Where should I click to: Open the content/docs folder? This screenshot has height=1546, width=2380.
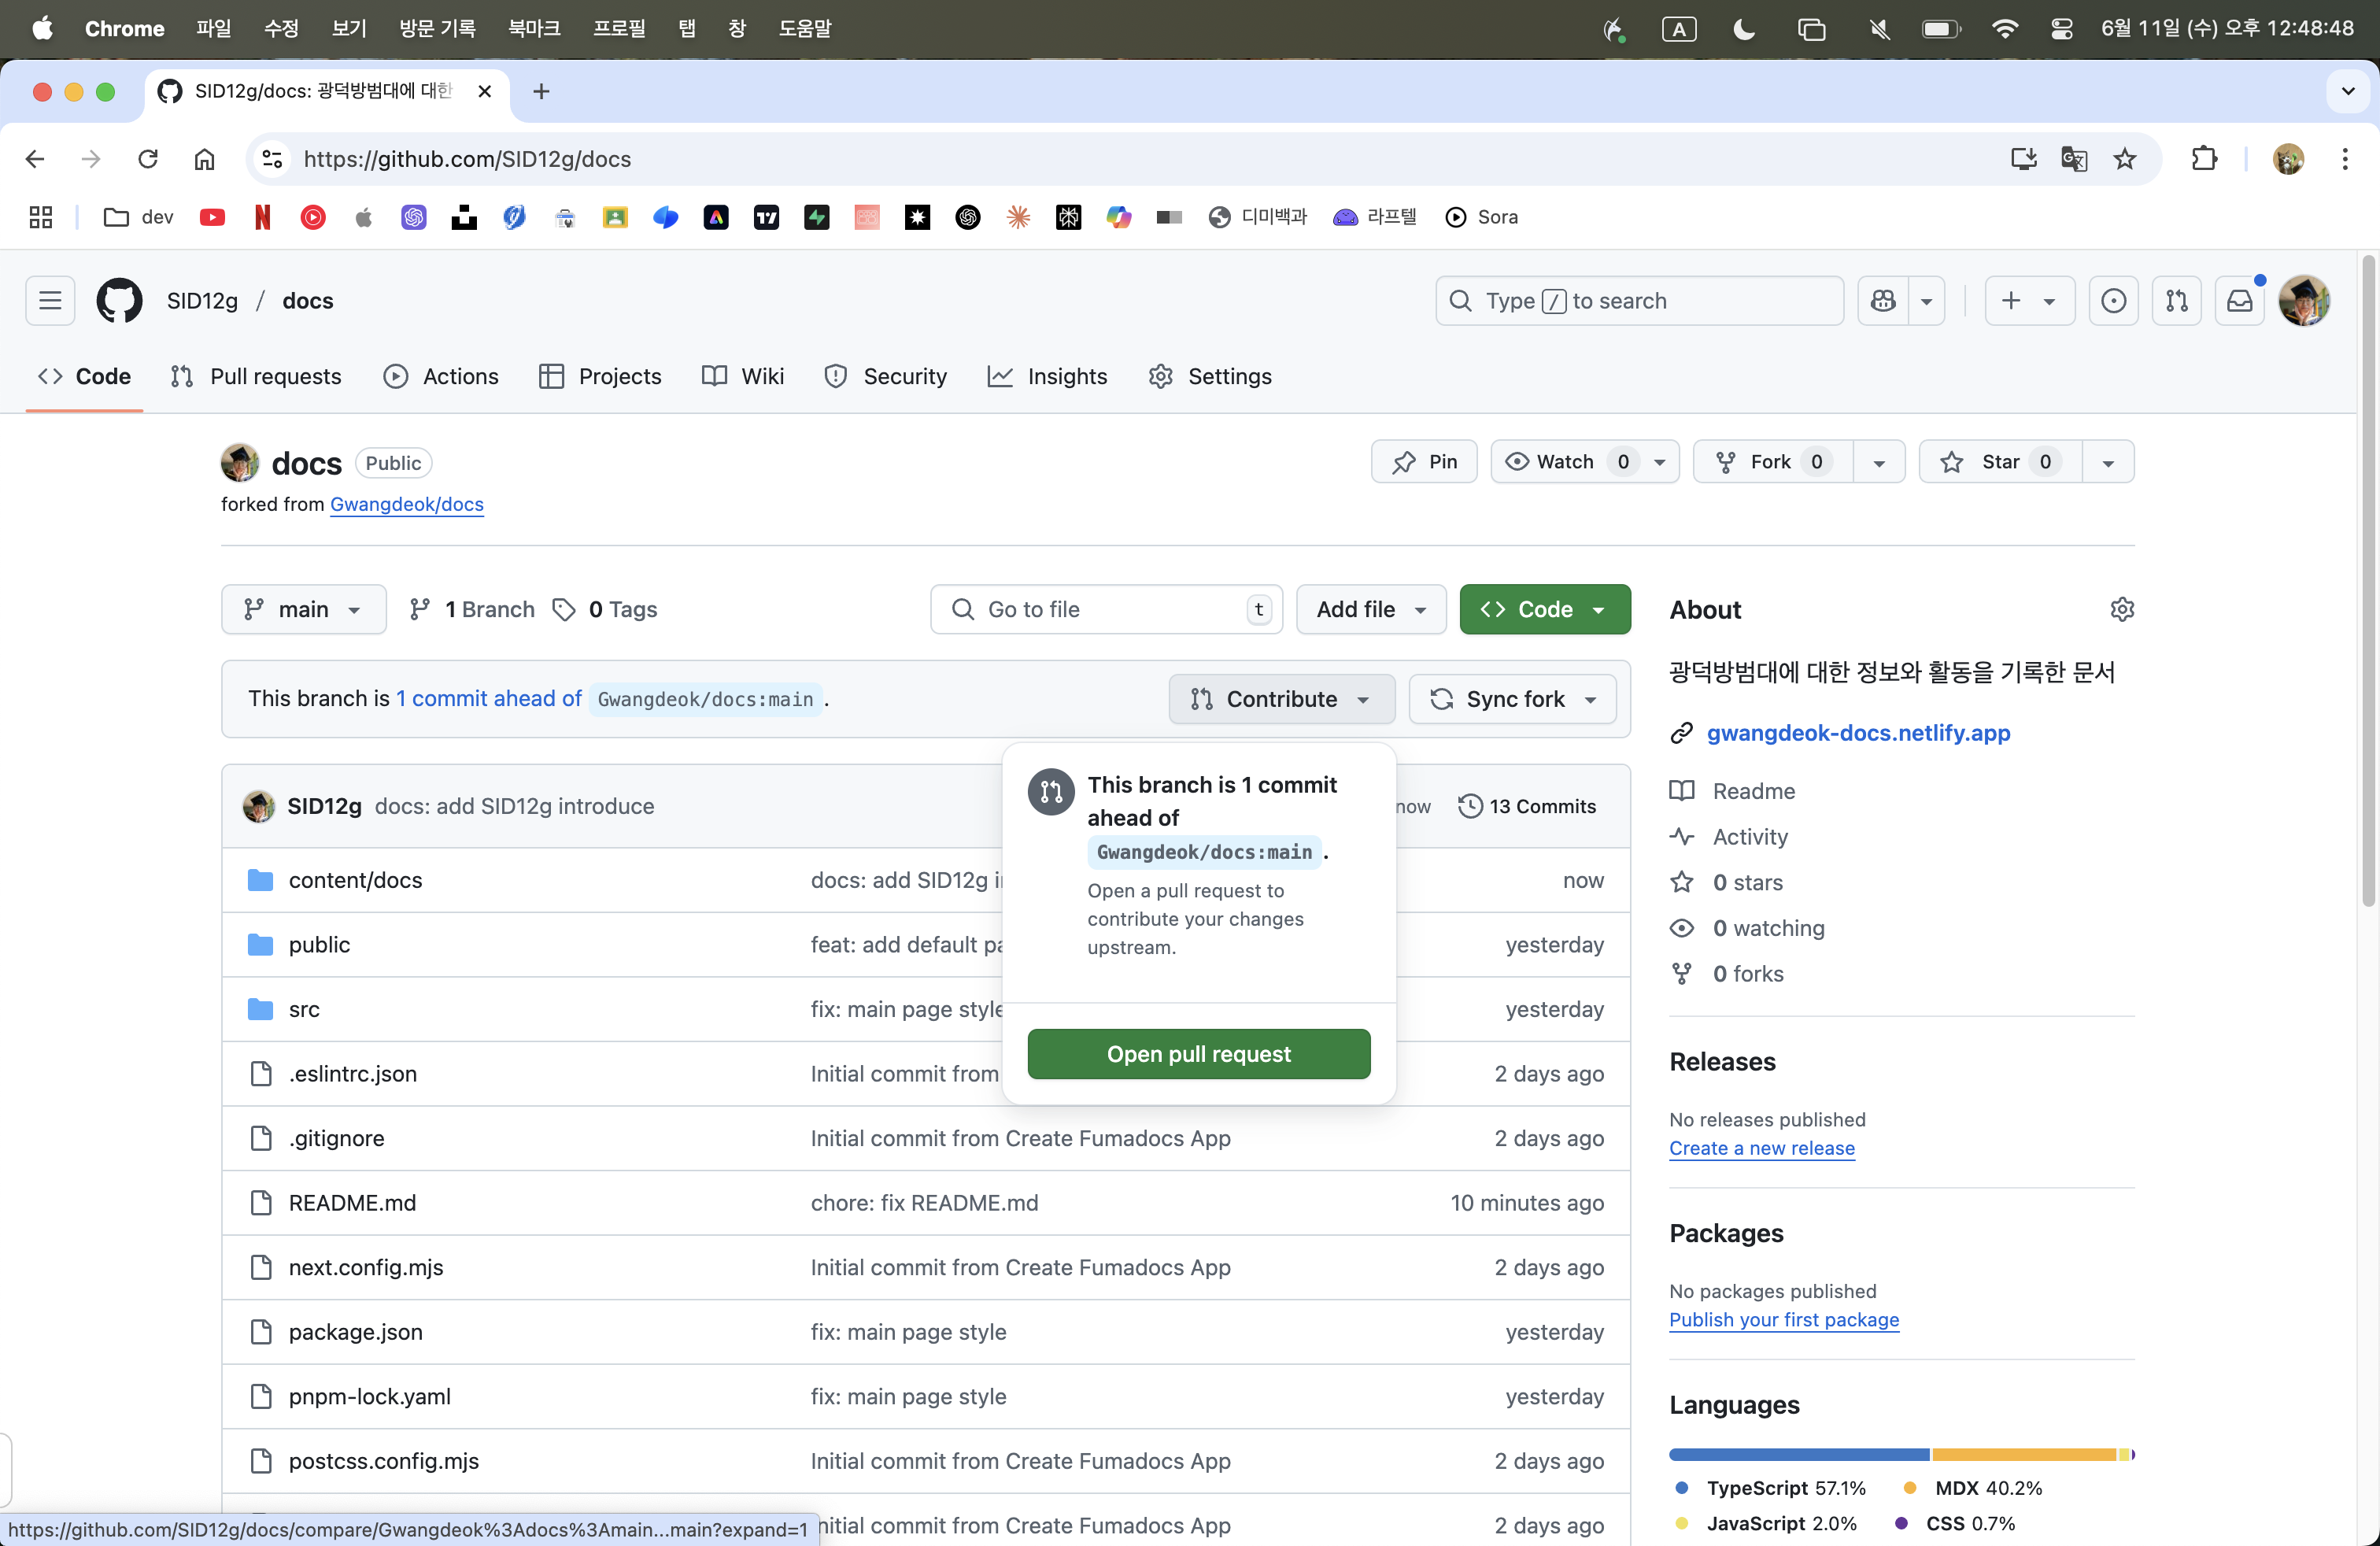355,880
